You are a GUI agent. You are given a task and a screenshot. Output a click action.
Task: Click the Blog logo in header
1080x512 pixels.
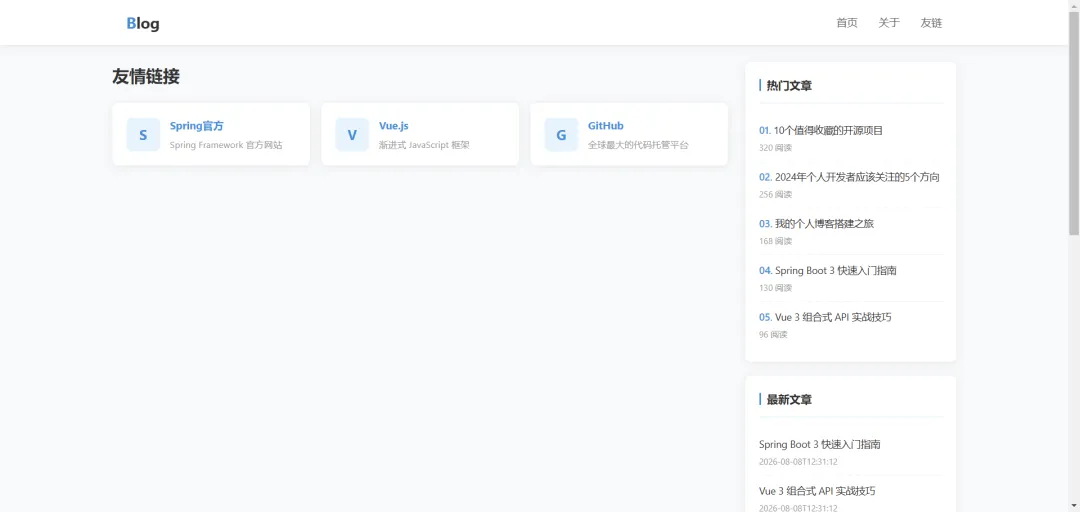(x=143, y=23)
